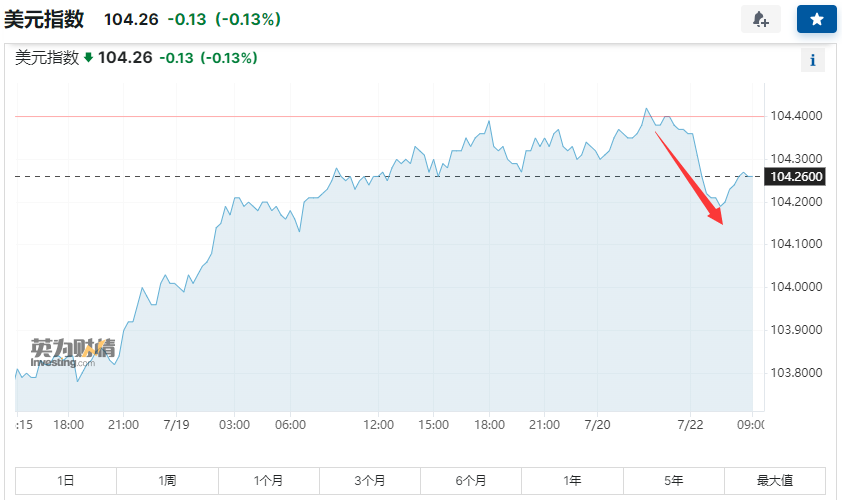Screen dimensions: 842x500
Task: Click the add alert bell icon
Action: point(760,19)
